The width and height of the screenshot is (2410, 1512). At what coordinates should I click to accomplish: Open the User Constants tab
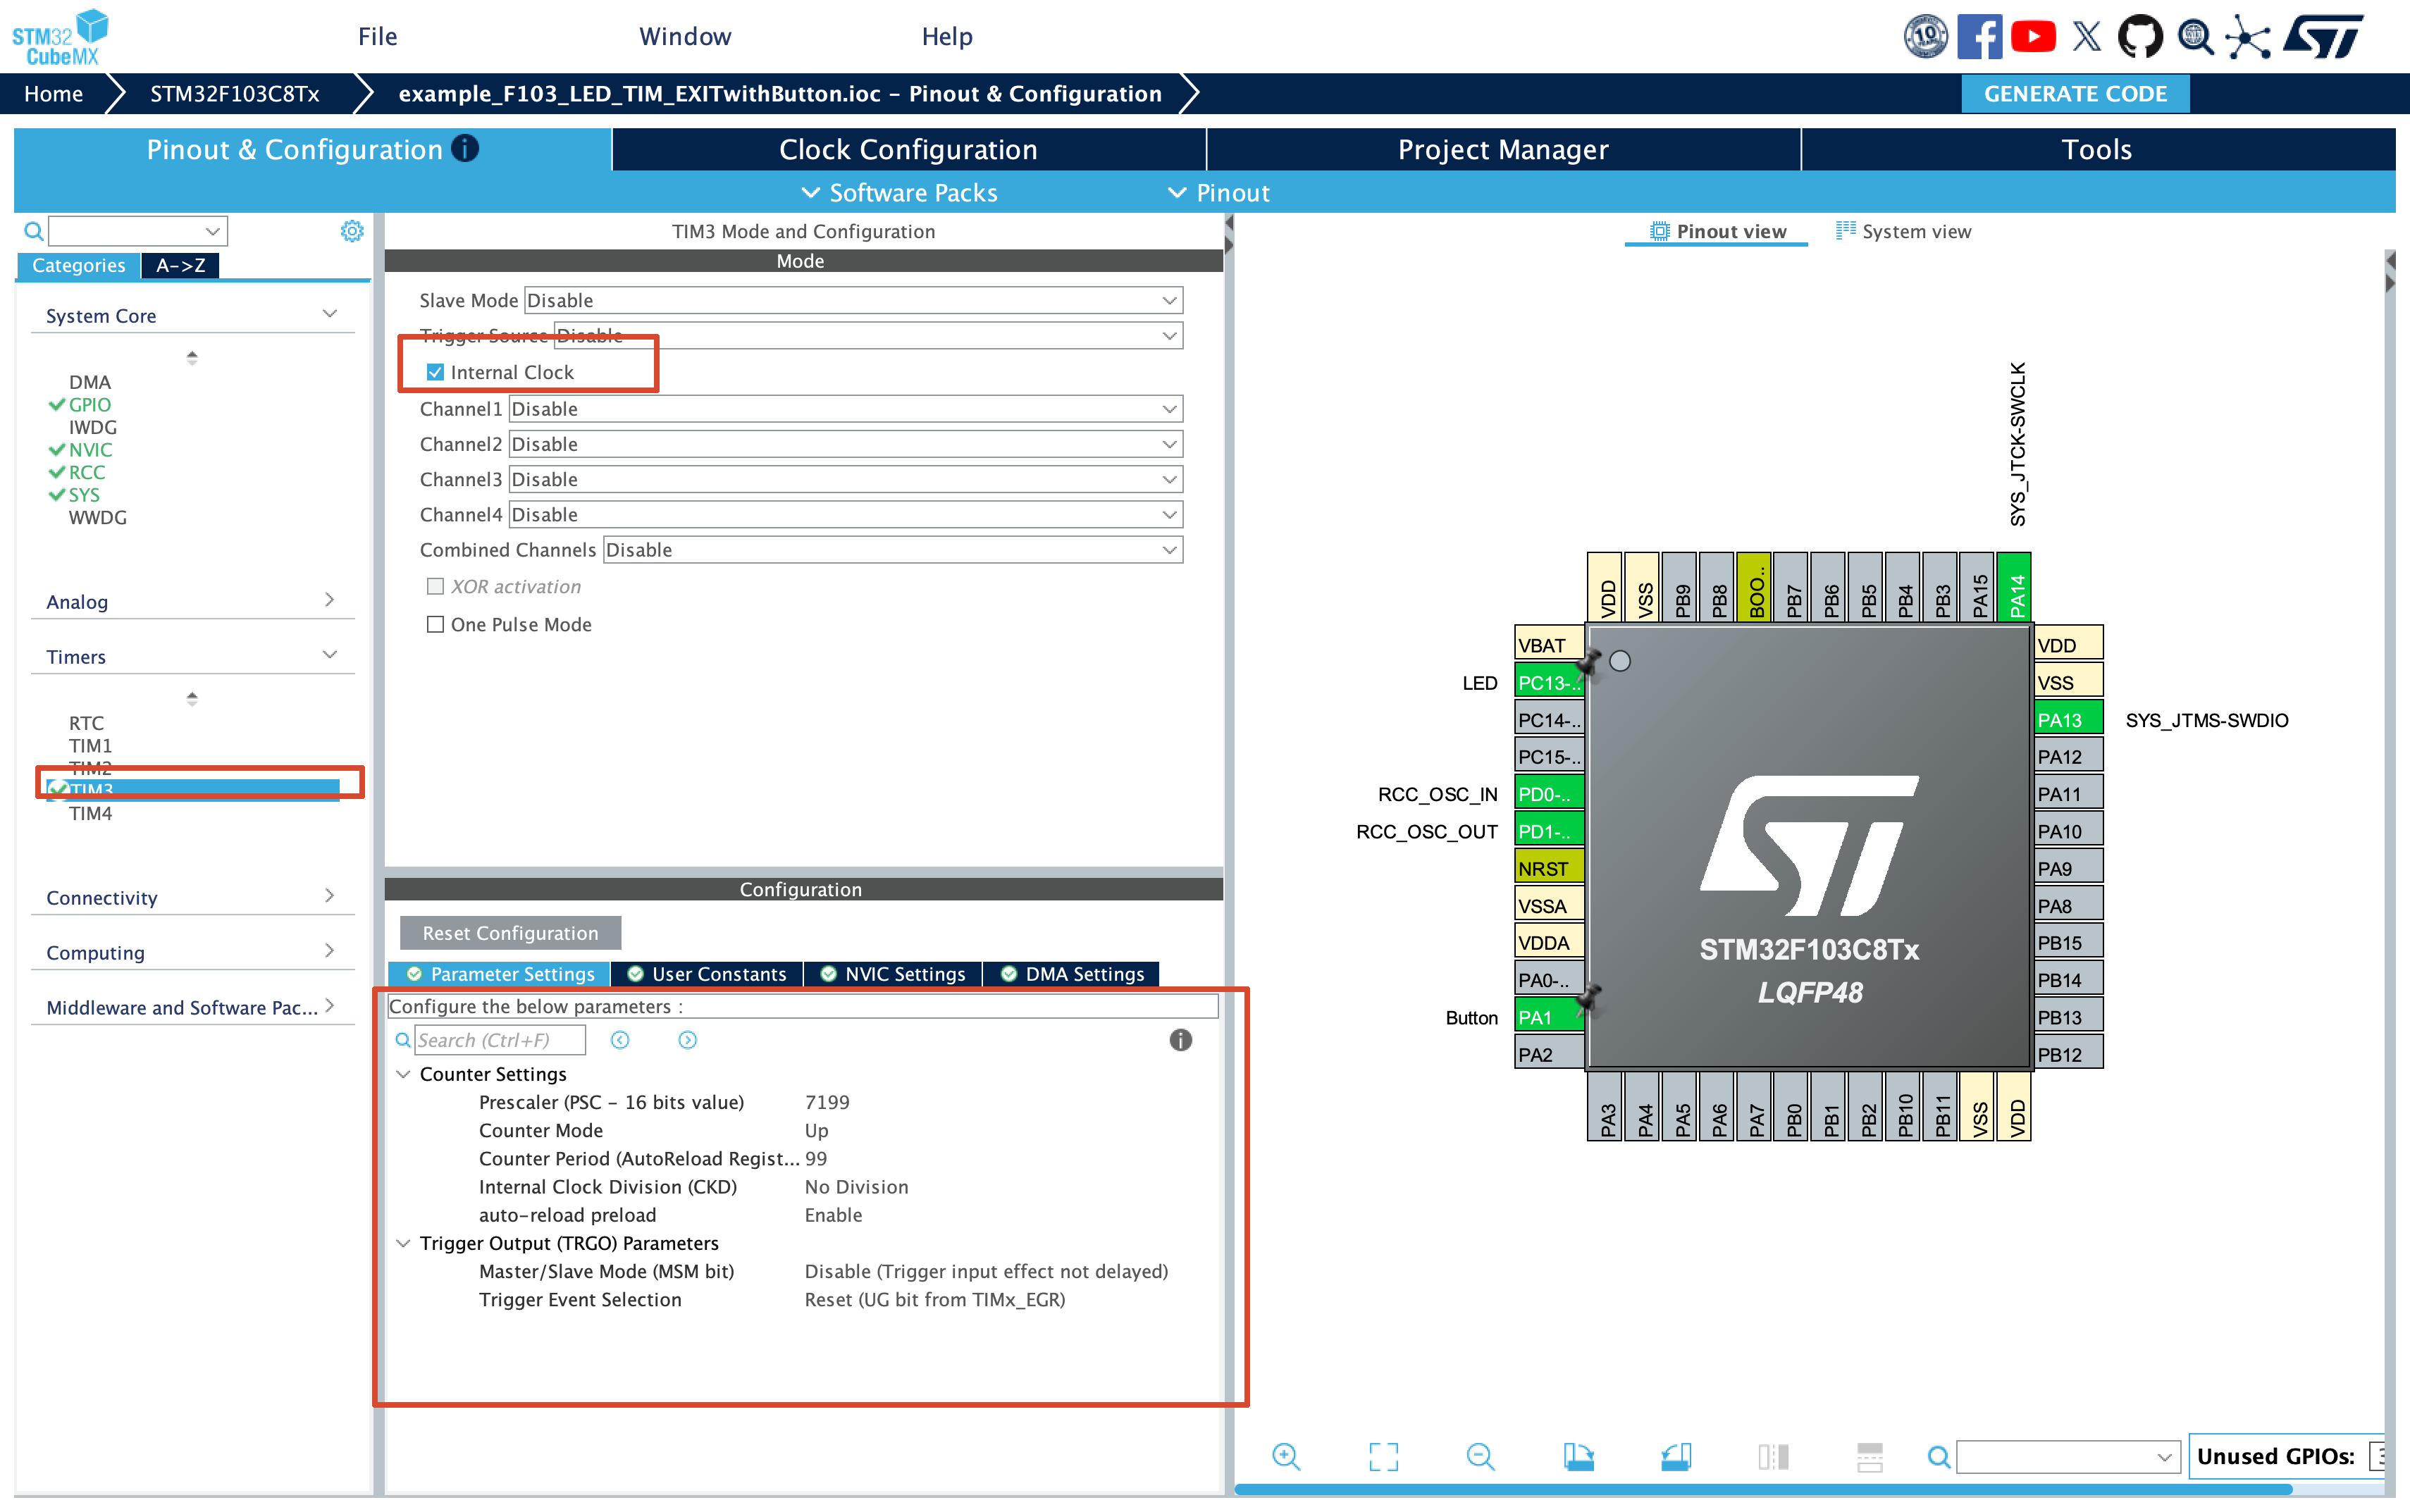[x=707, y=974]
